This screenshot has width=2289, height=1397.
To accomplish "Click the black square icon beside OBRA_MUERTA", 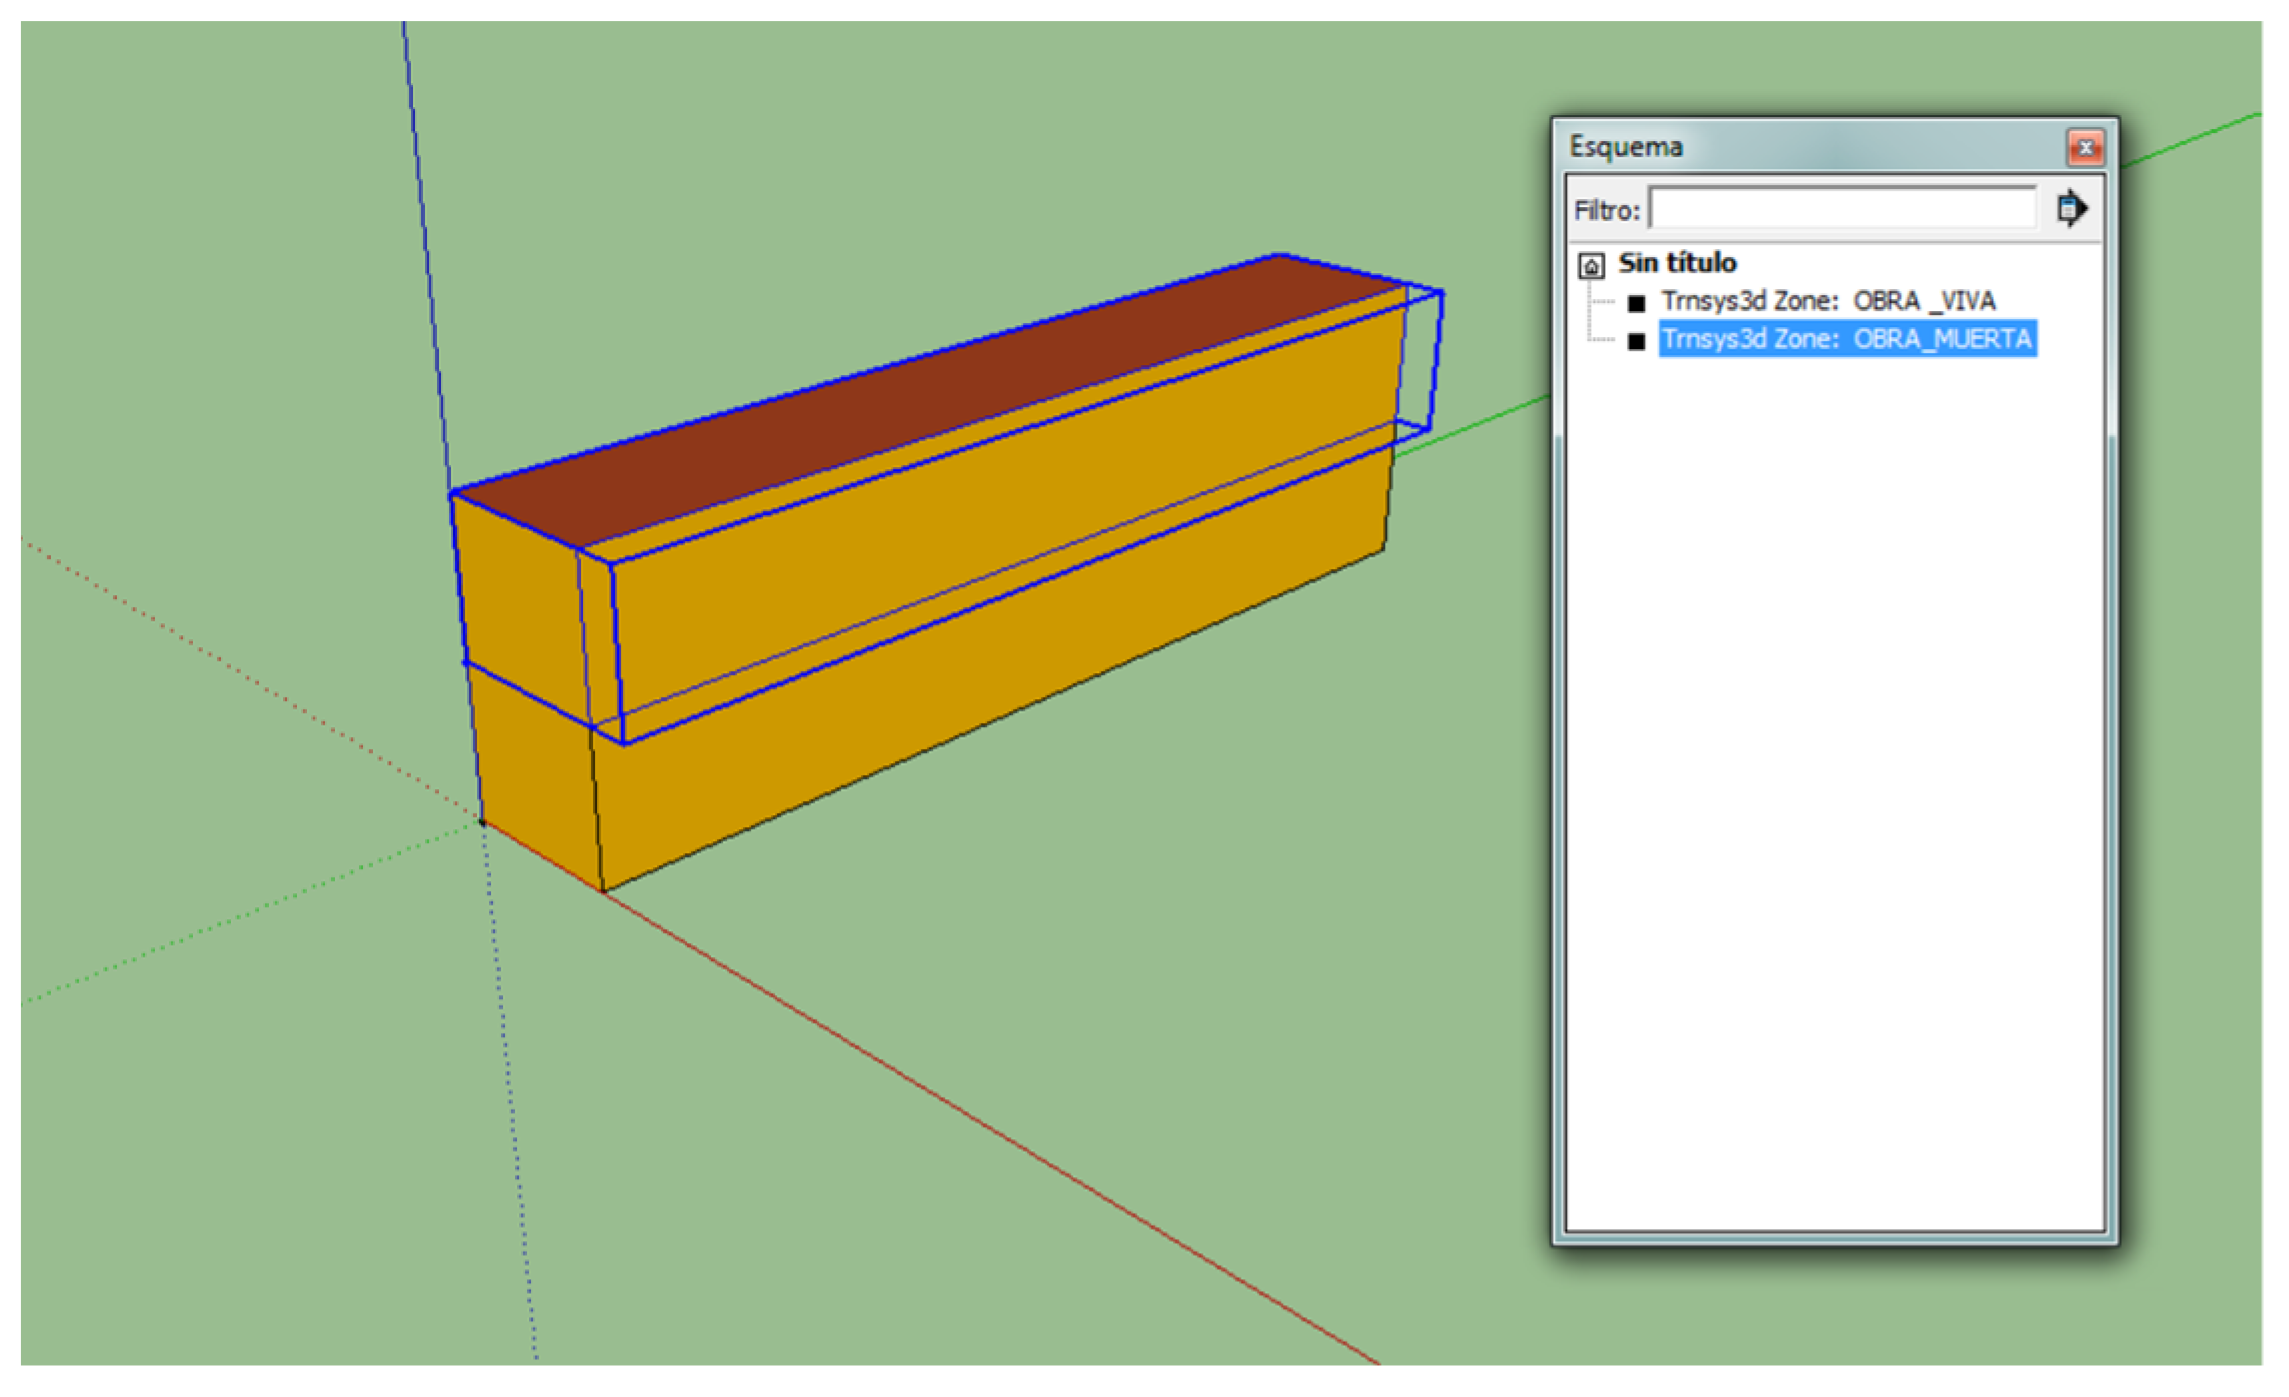I will [x=1636, y=342].
